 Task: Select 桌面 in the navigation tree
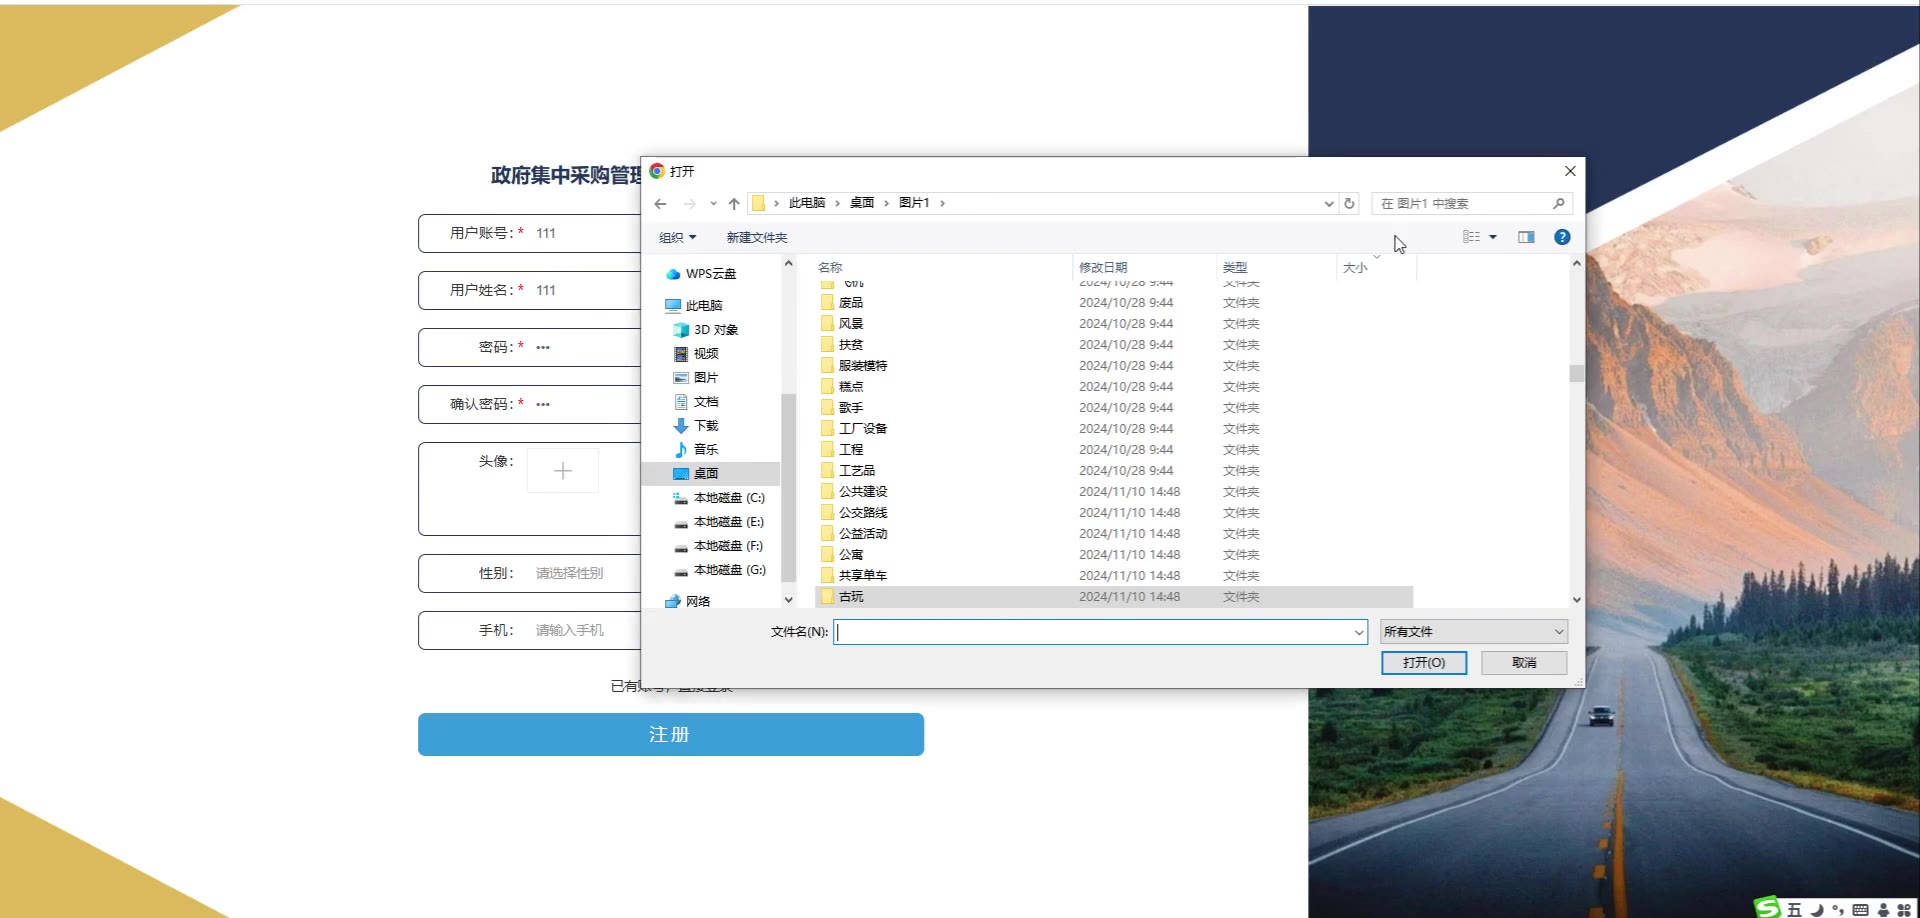pos(706,474)
